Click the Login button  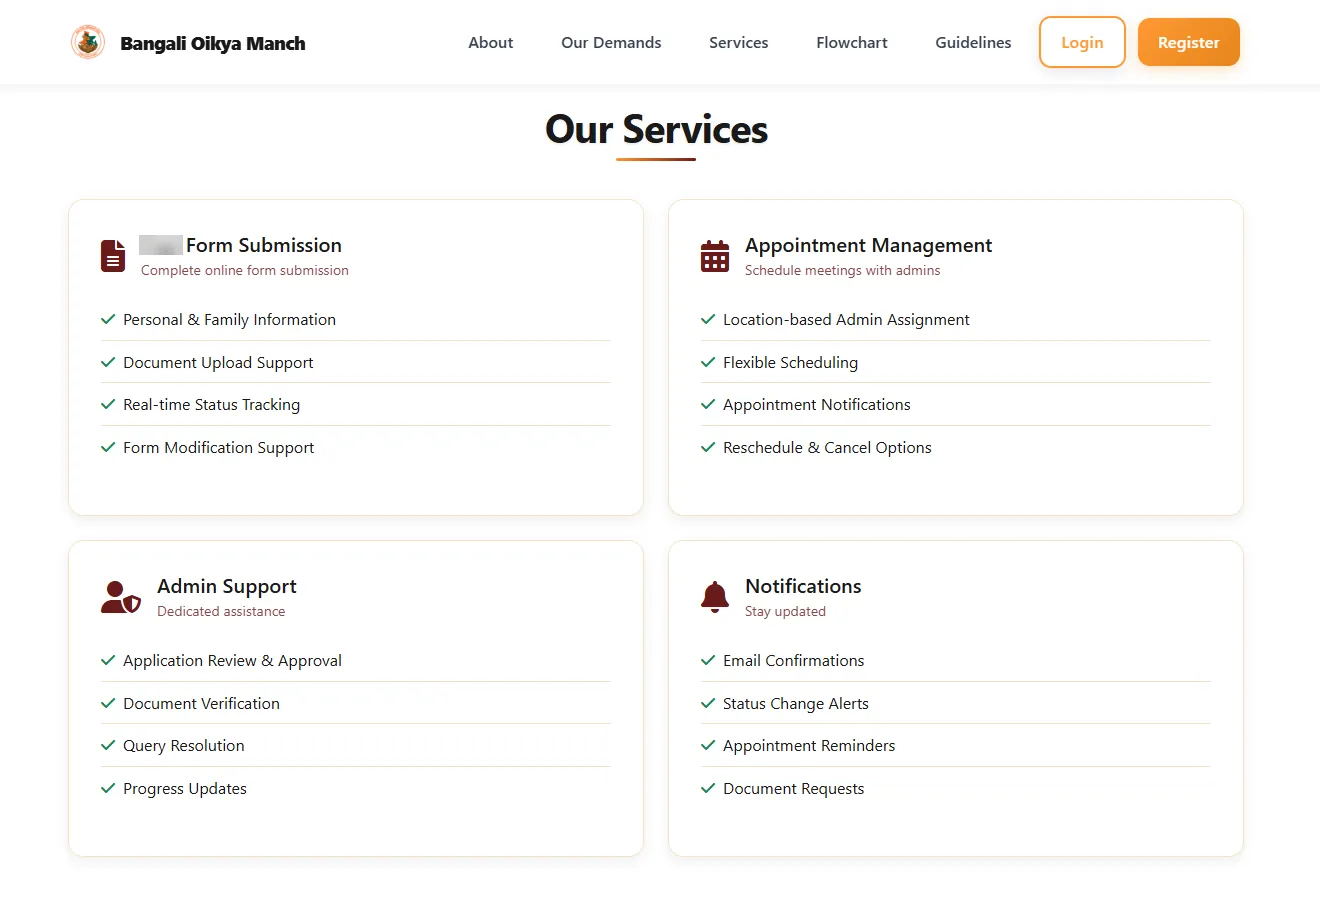click(1082, 42)
